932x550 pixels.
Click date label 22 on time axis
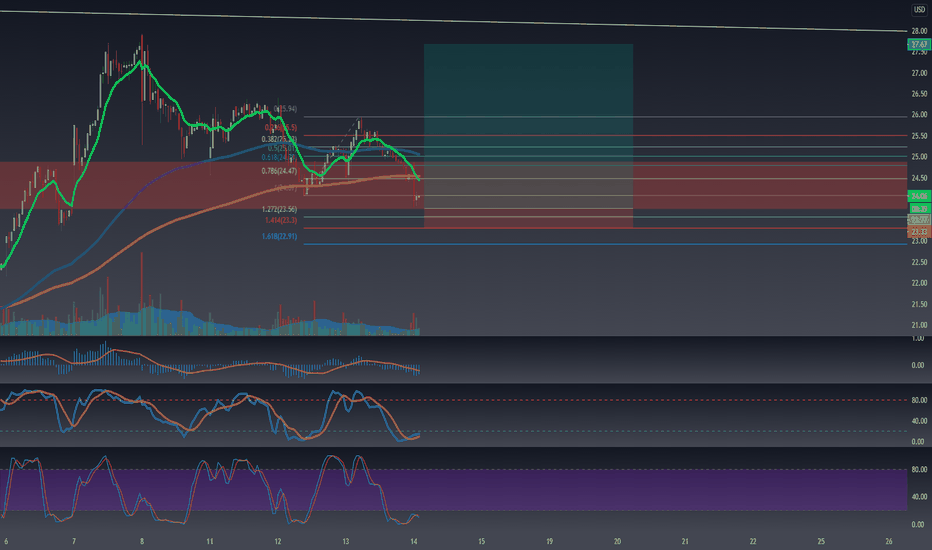[x=752, y=541]
